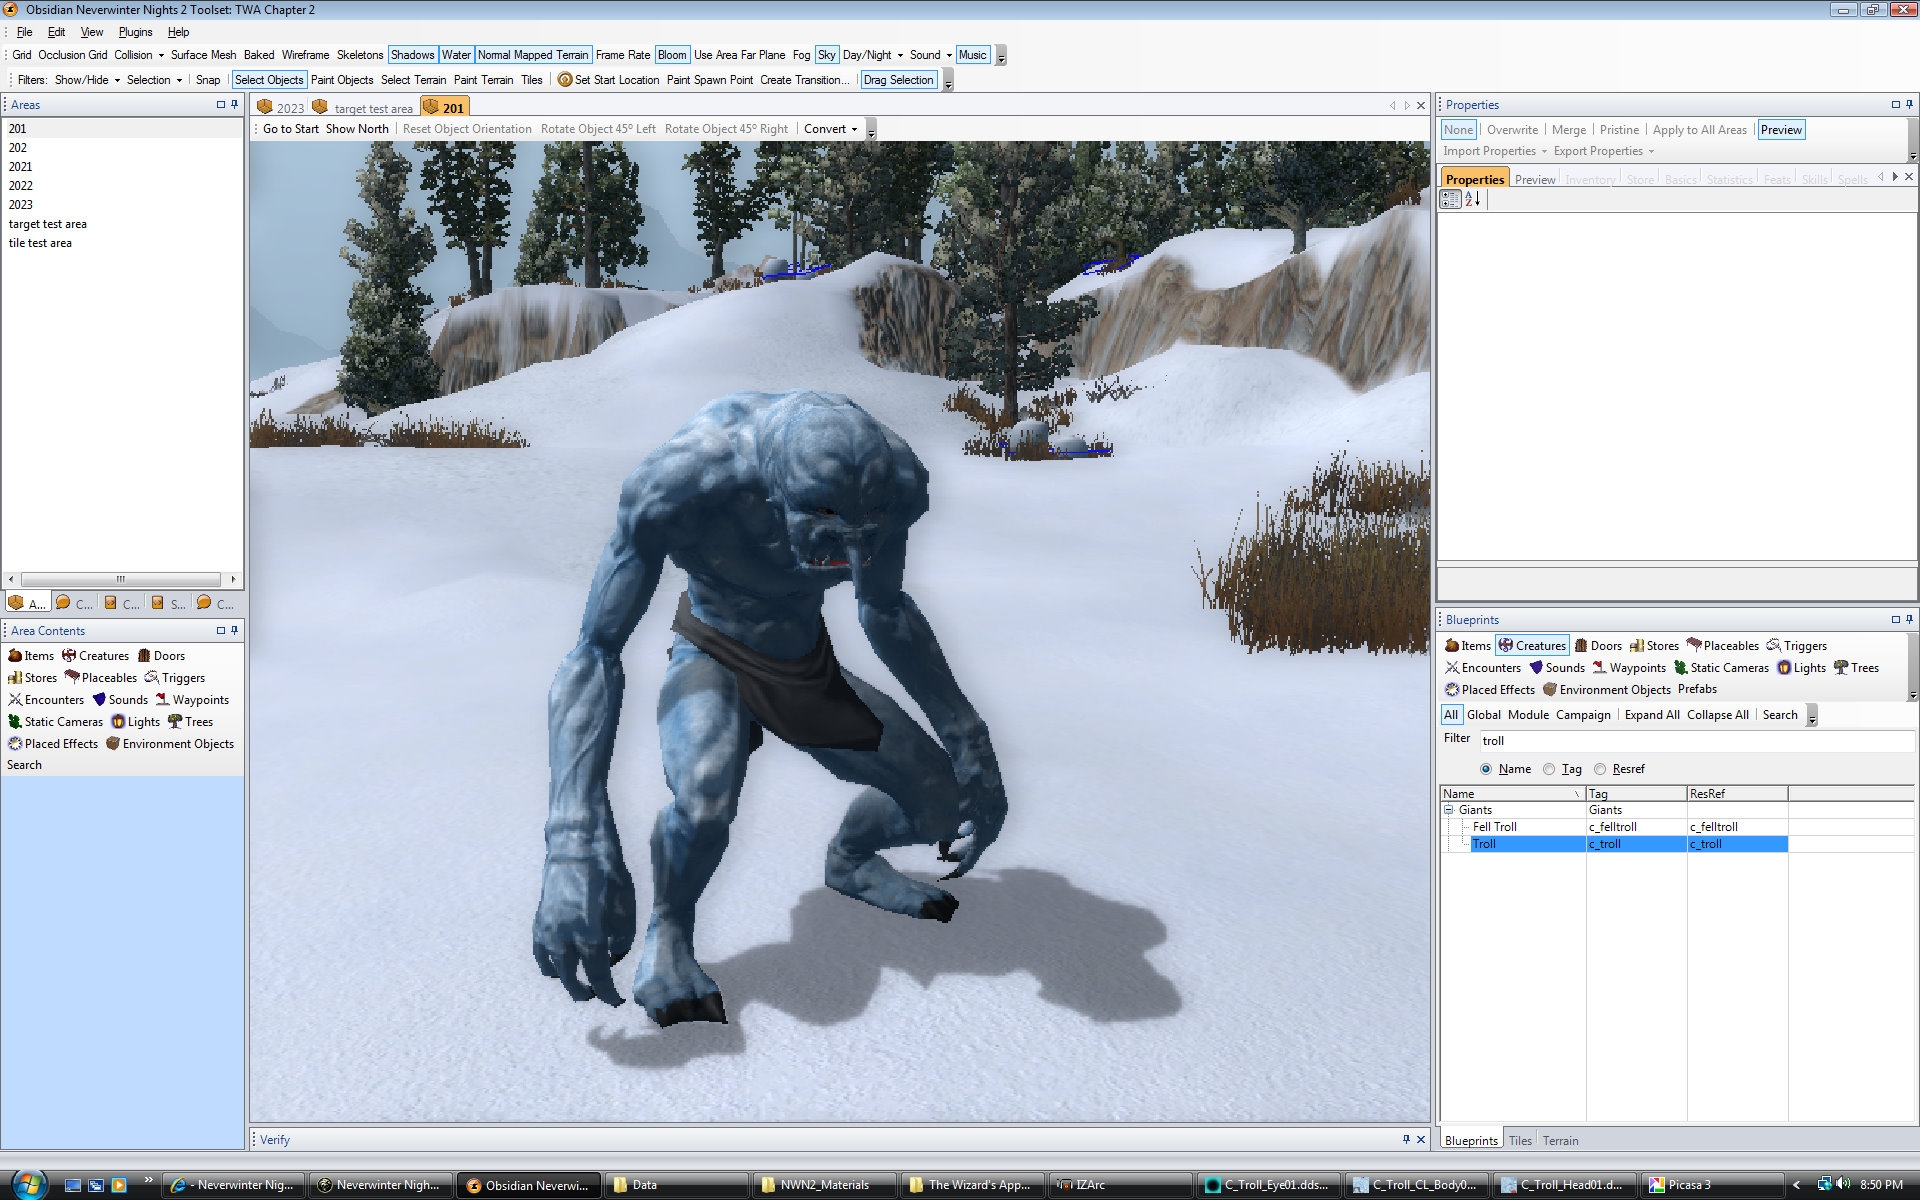
Task: Click Show North button
Action: point(357,129)
